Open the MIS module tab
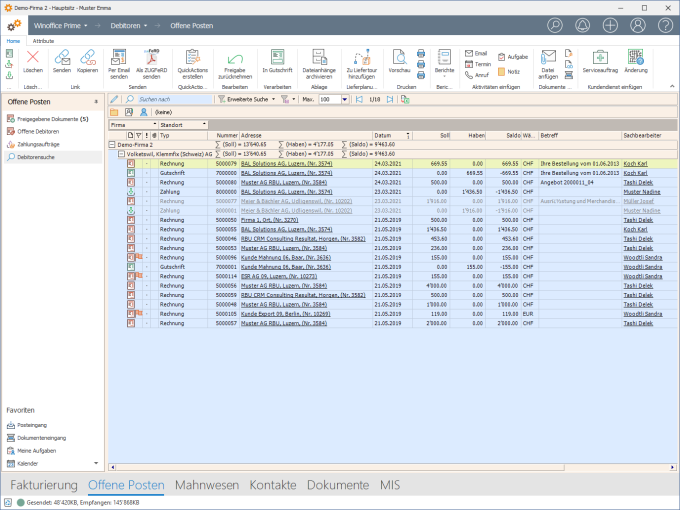Screen dimensions: 680x510 coord(390,485)
